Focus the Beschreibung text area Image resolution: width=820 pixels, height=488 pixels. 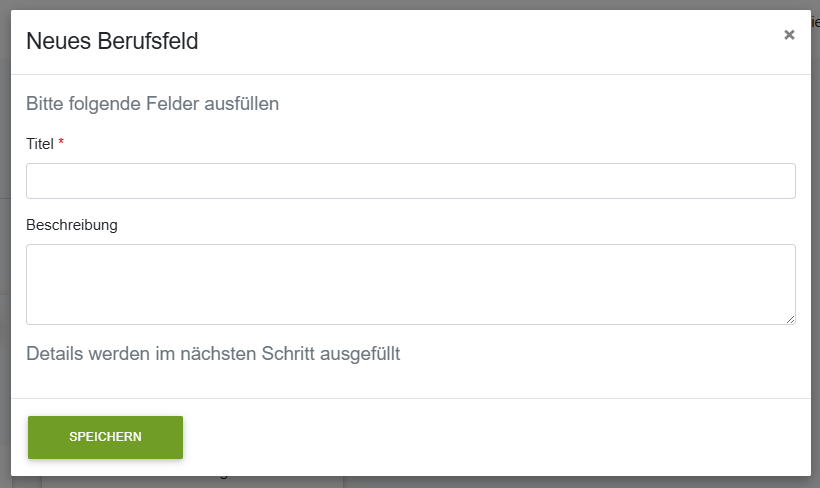pos(411,285)
